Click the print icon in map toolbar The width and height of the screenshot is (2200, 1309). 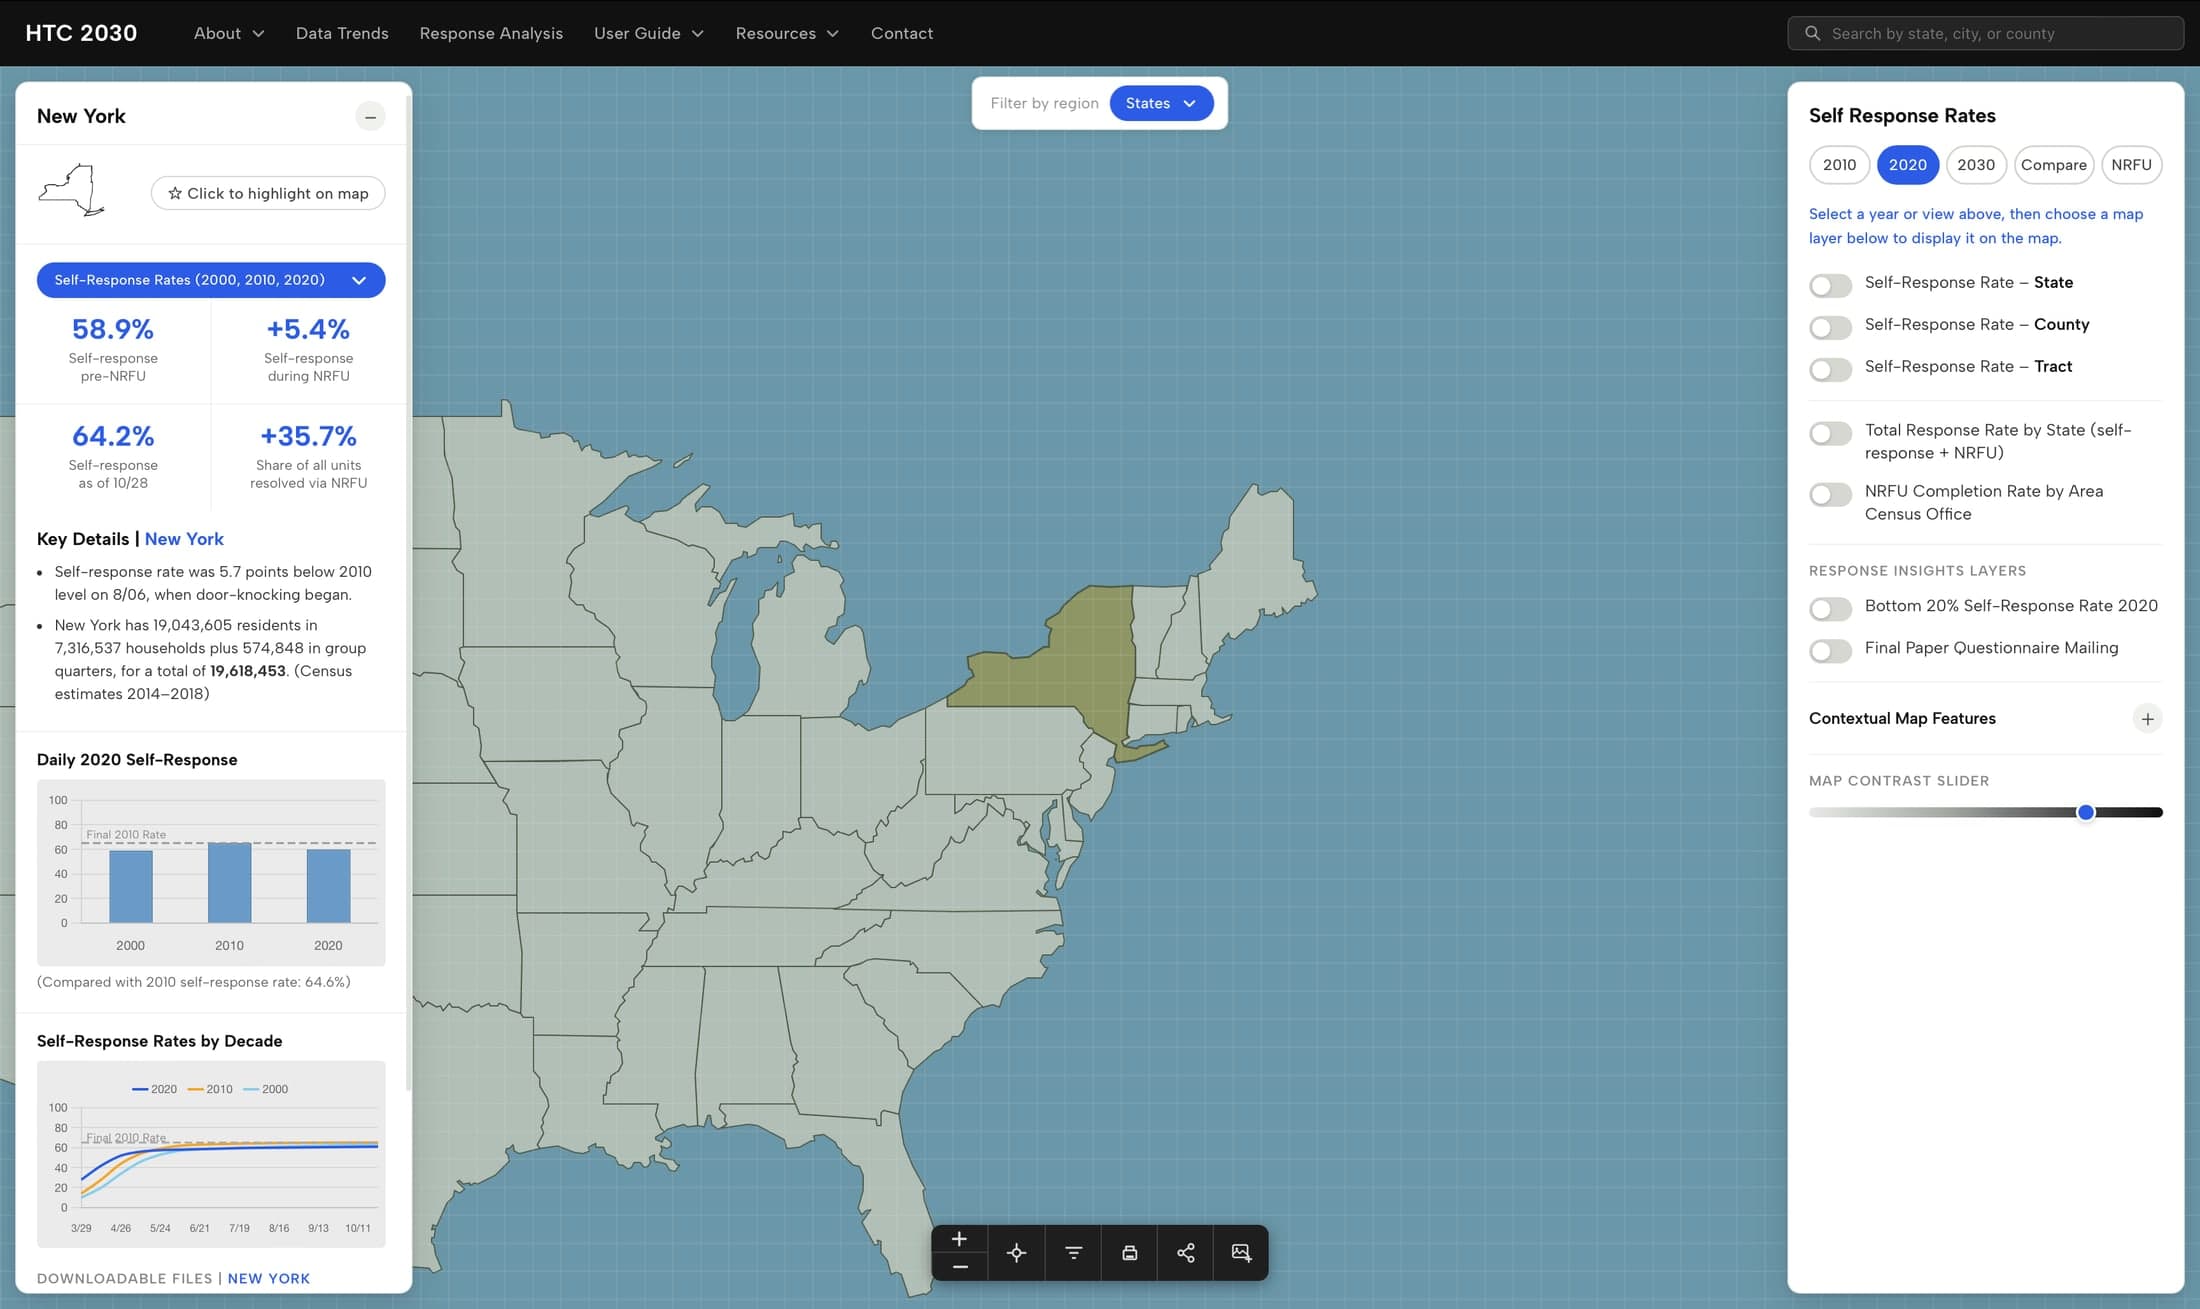pyautogui.click(x=1129, y=1253)
